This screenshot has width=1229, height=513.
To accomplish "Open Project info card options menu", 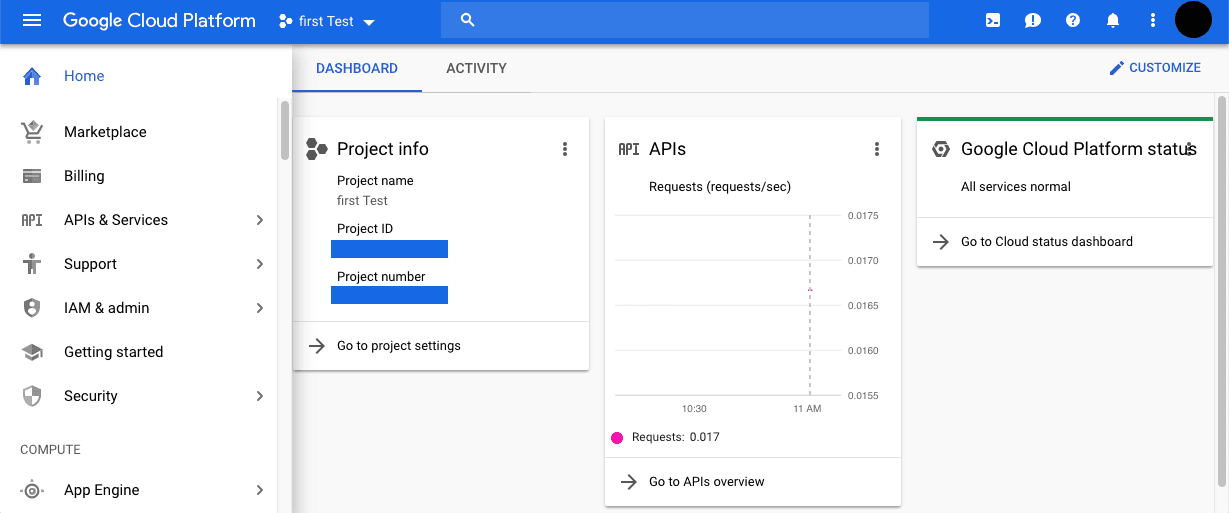I will click(565, 149).
